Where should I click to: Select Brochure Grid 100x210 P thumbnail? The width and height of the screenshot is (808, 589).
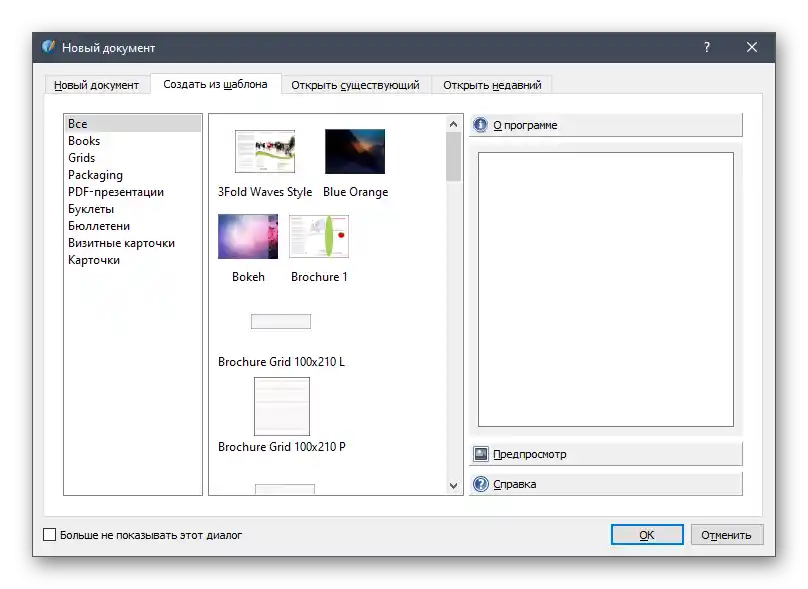click(282, 406)
